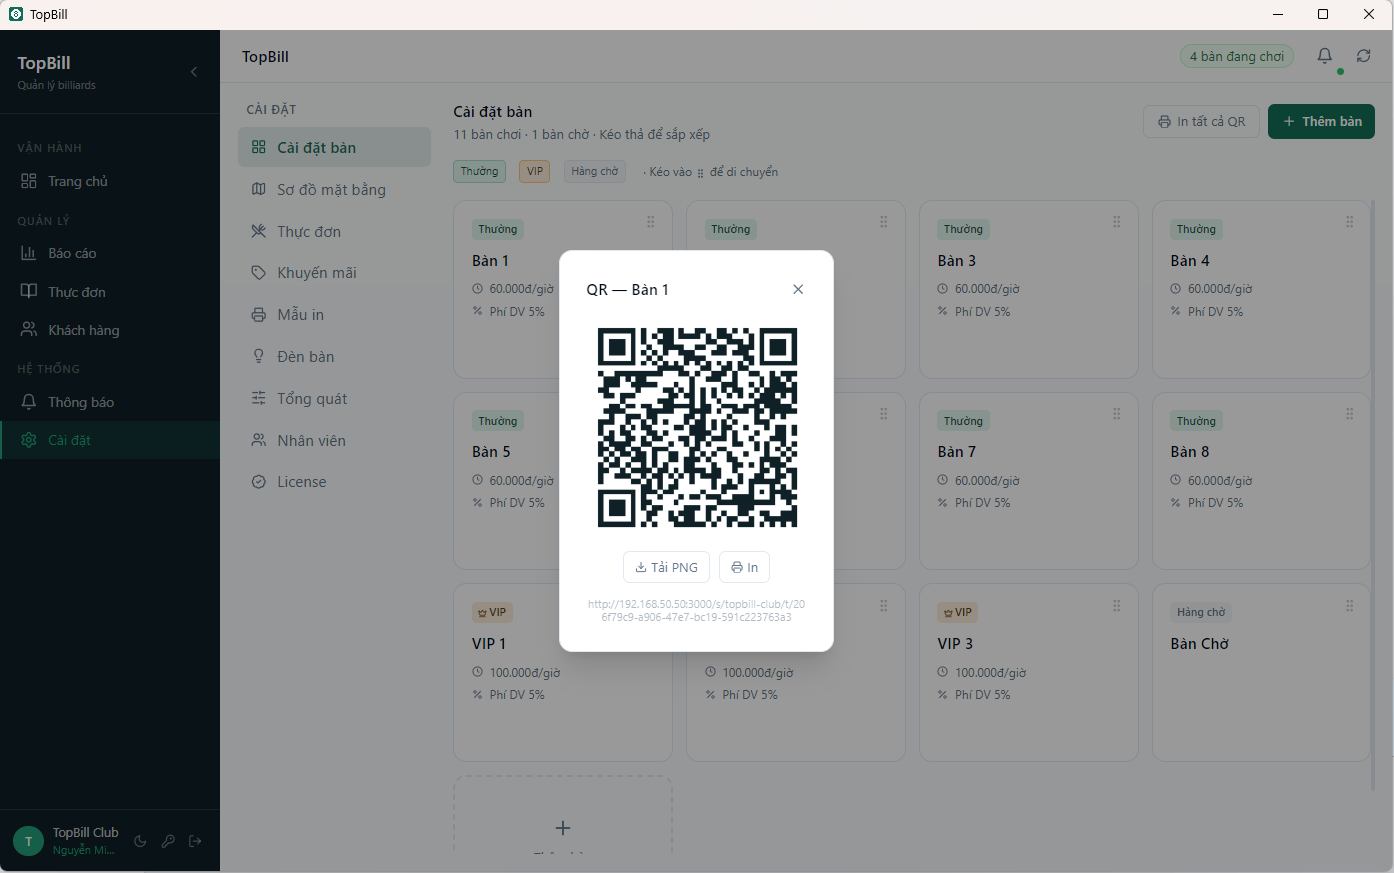Go to Nhân viên settings
The image size is (1394, 873).
tap(334, 440)
